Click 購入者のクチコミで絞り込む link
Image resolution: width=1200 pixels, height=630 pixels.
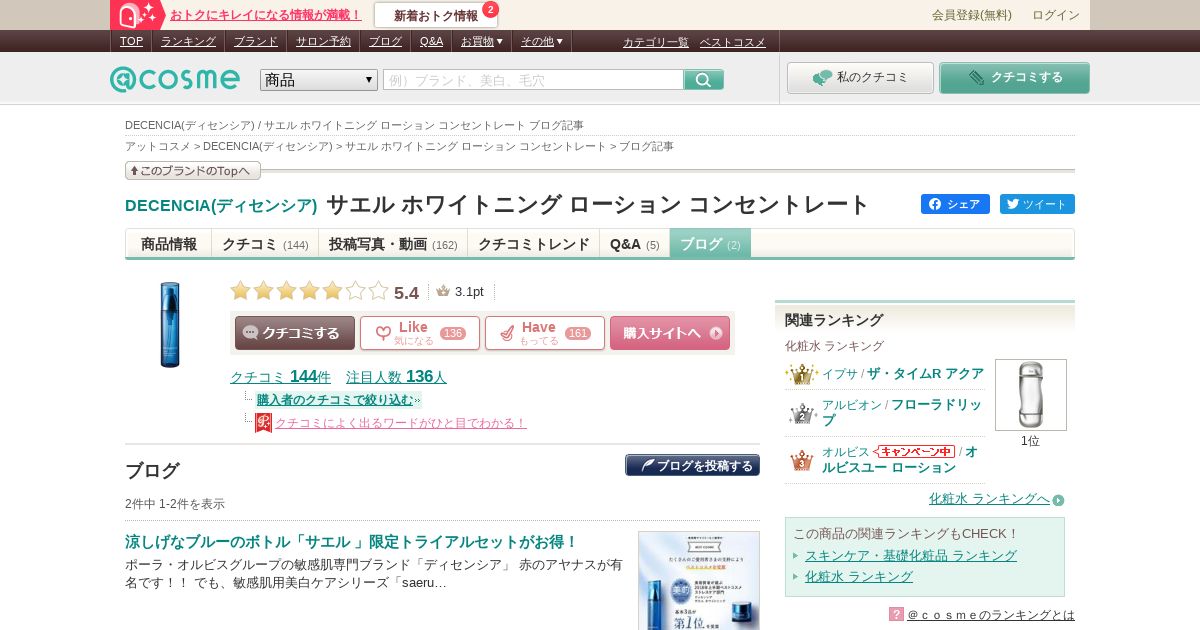click(x=338, y=400)
